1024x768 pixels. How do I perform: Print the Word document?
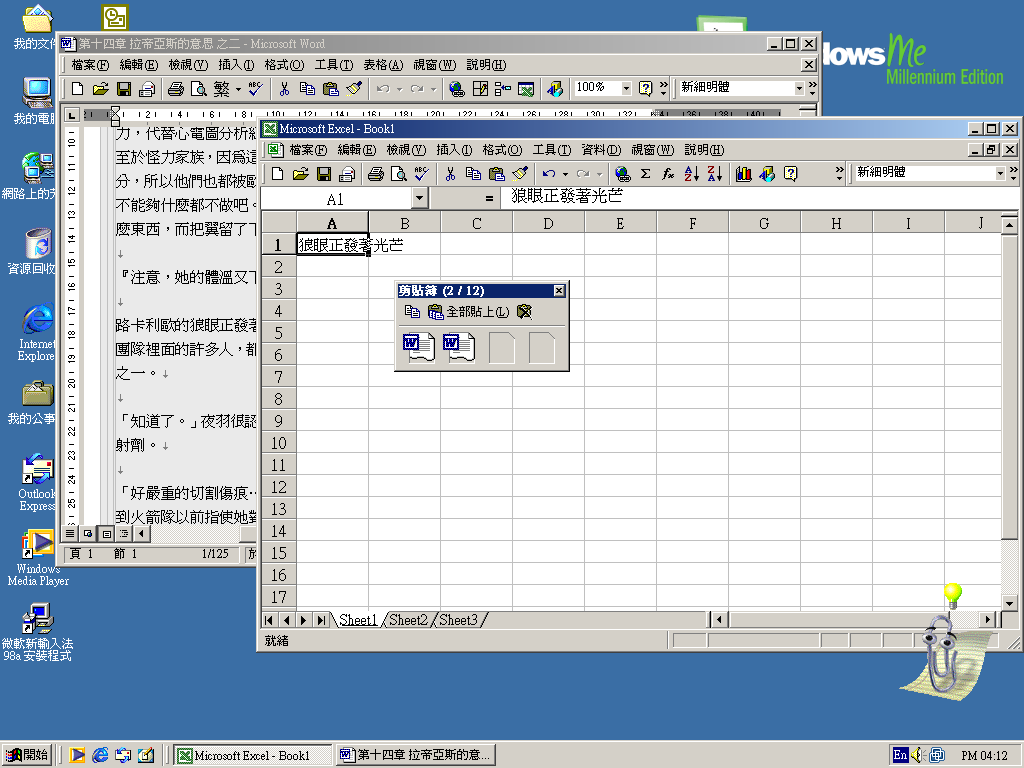point(176,89)
